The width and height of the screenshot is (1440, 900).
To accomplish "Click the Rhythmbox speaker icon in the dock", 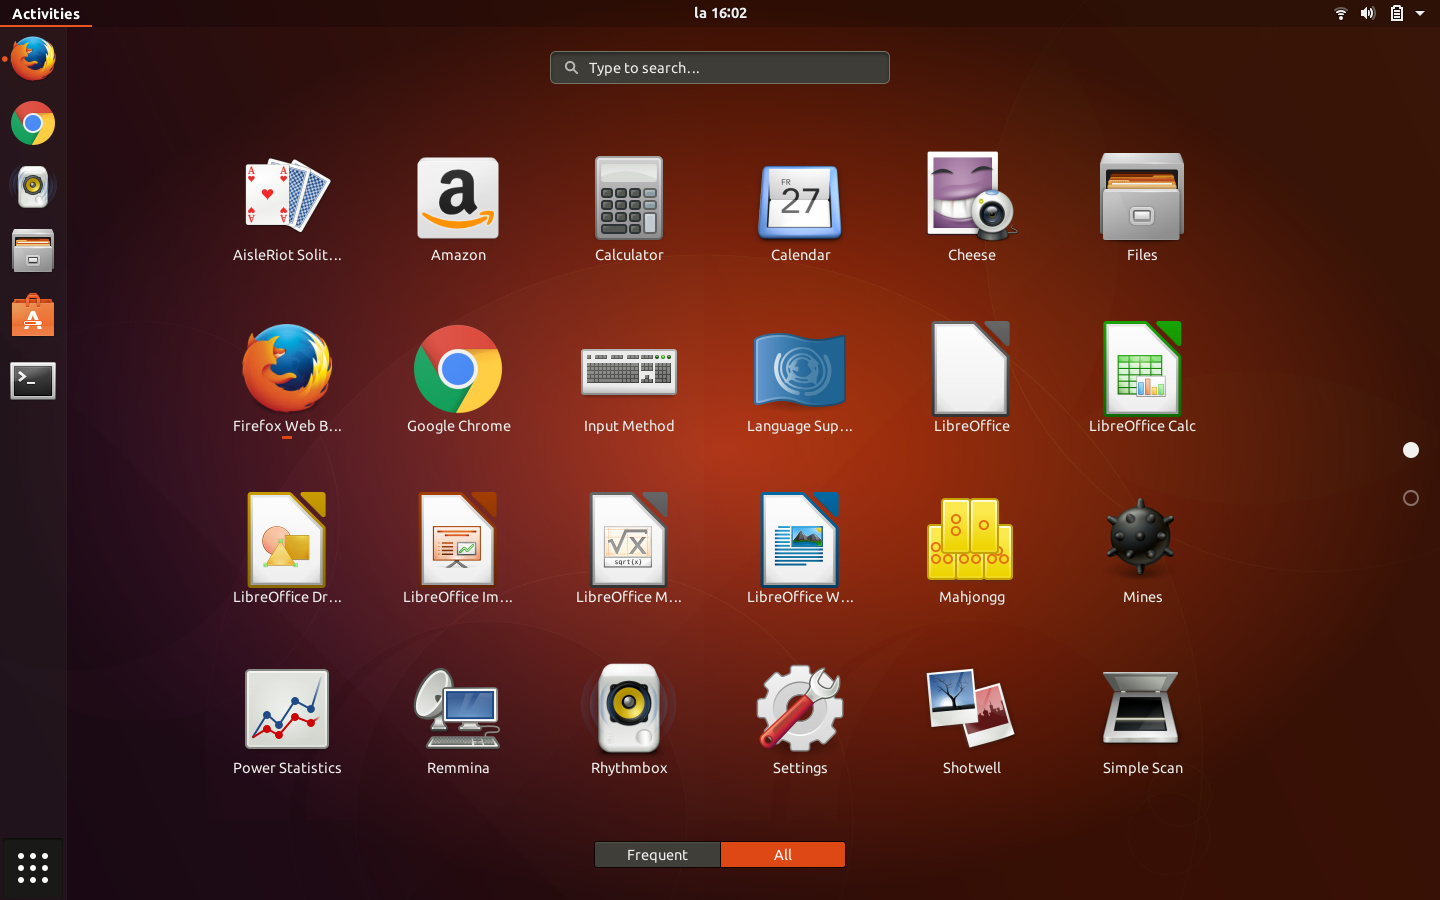I will point(33,187).
